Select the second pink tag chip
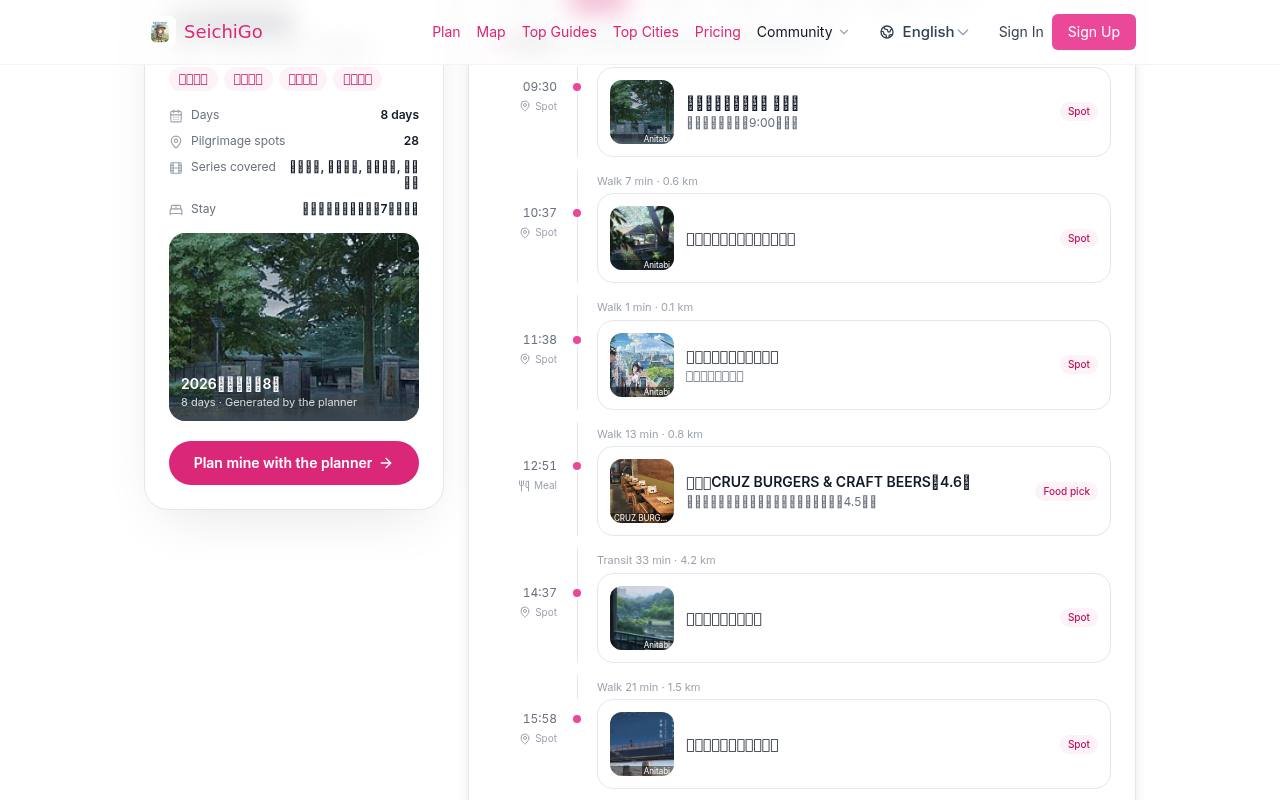The image size is (1280, 800). click(248, 79)
